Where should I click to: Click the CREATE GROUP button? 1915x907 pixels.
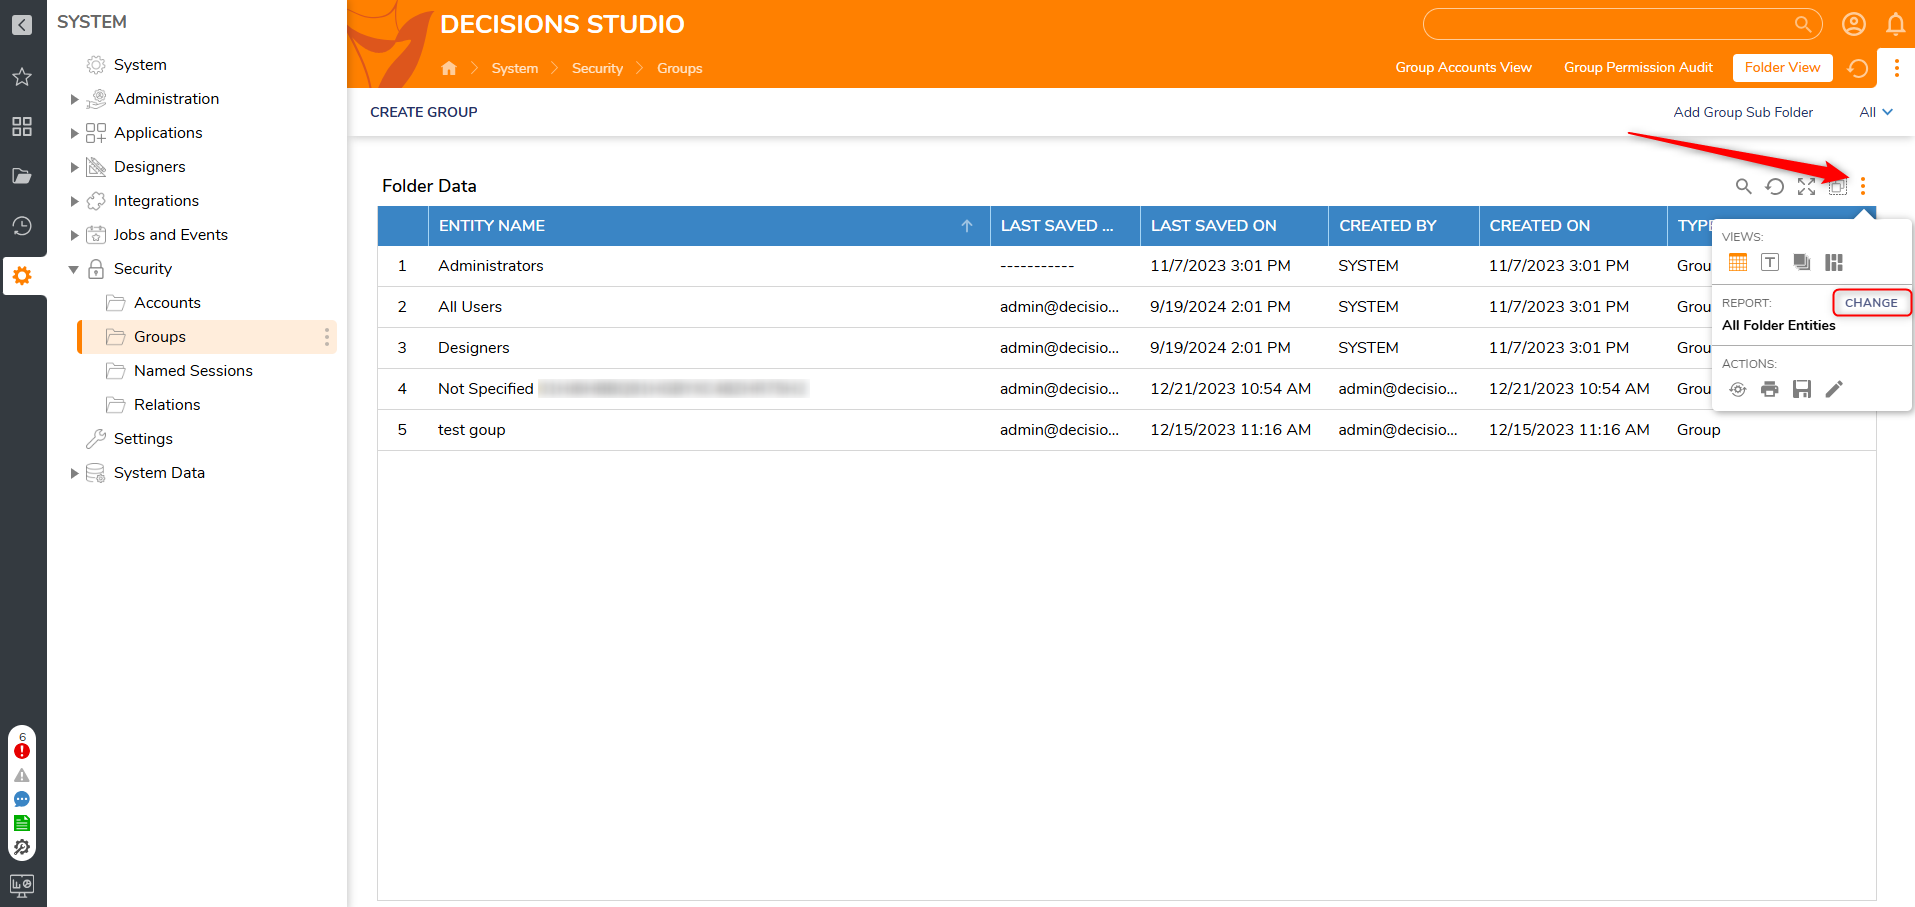tap(424, 112)
